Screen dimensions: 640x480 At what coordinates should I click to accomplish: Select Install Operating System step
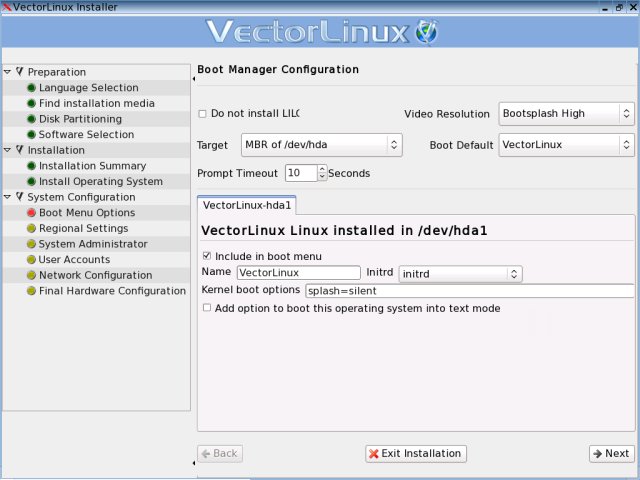(101, 181)
